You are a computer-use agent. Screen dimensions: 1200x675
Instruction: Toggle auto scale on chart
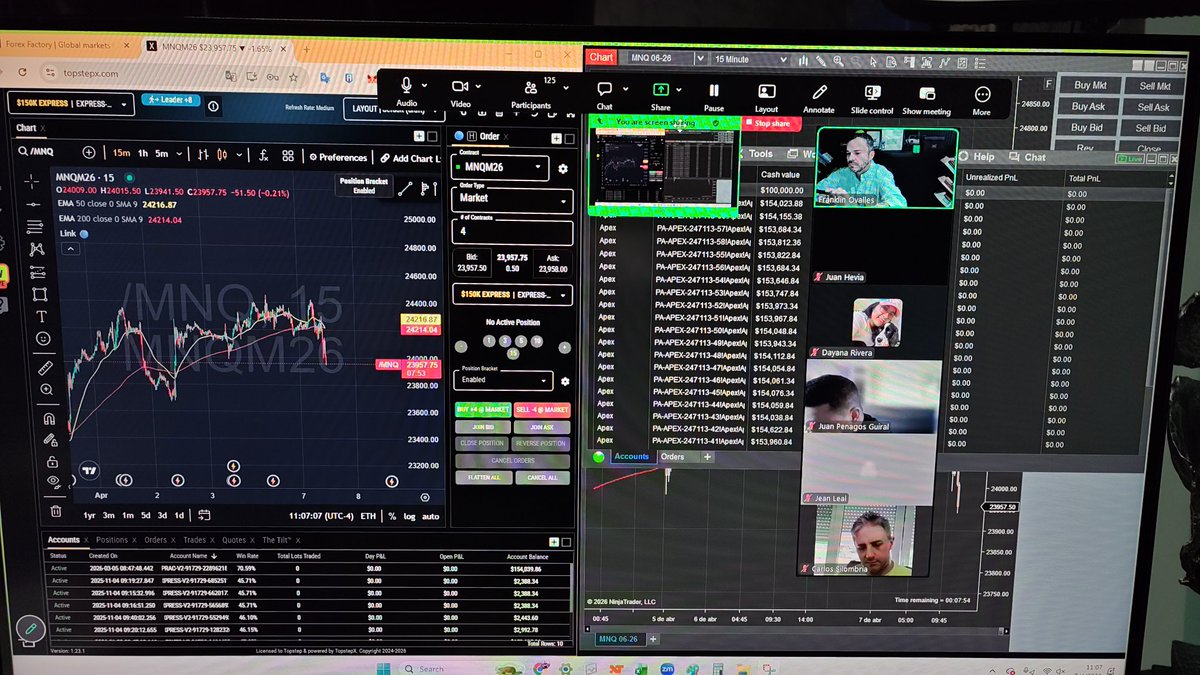[430, 517]
